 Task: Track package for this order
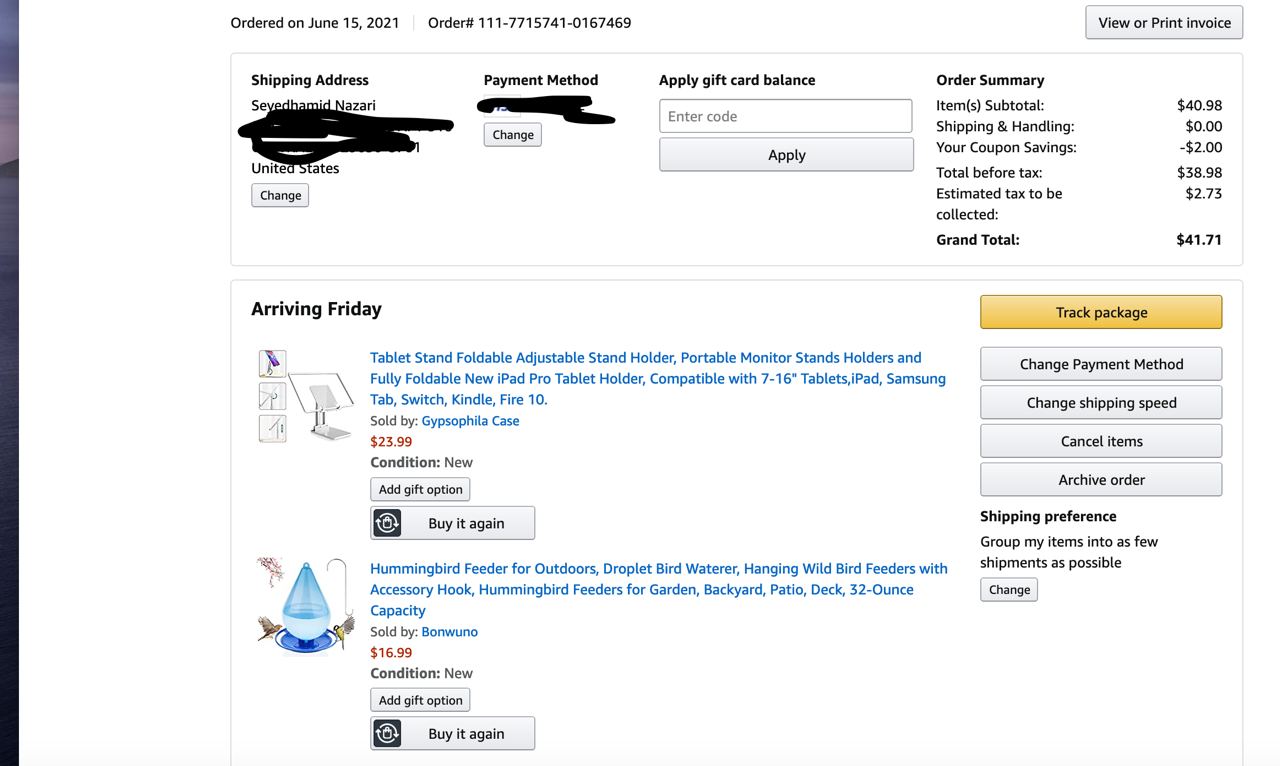coord(1101,312)
